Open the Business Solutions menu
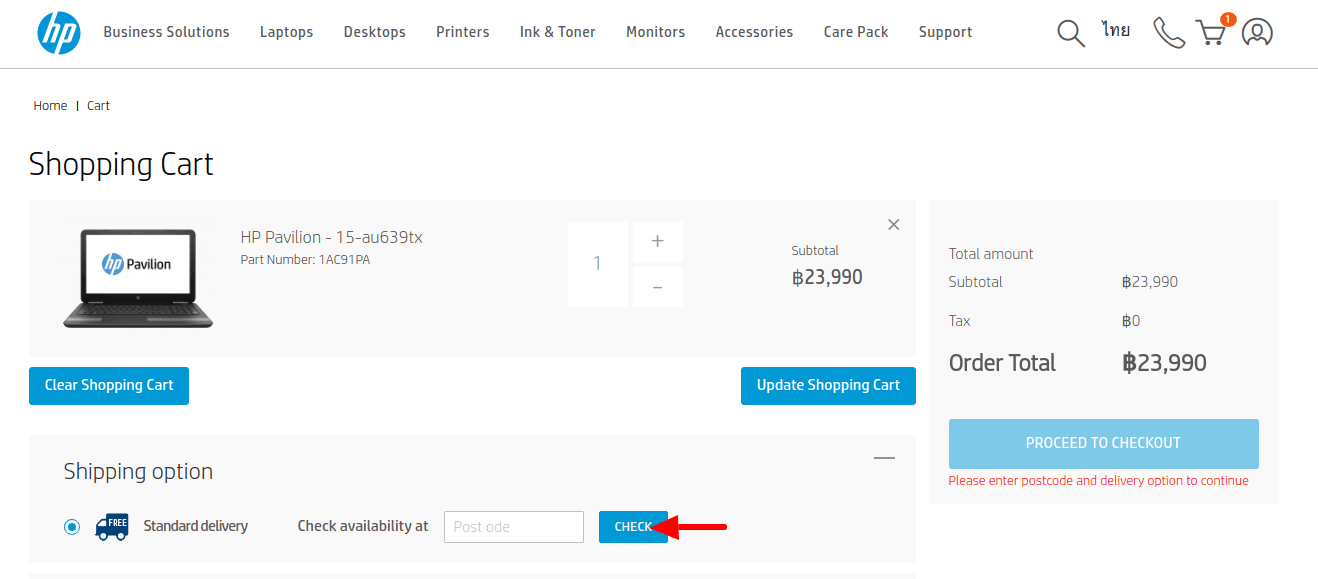The width and height of the screenshot is (1318, 579). click(166, 32)
